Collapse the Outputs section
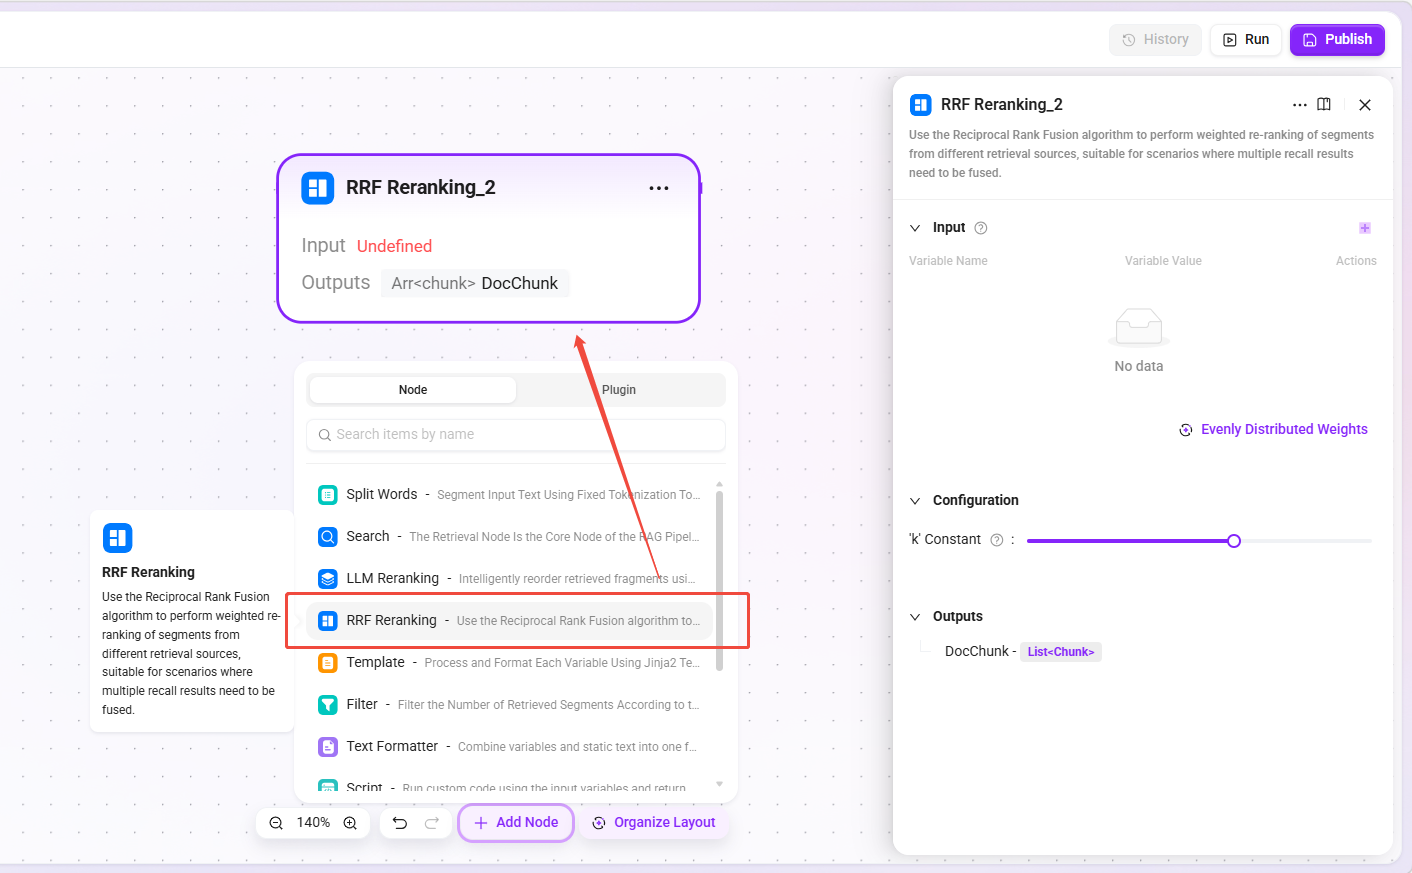The height and width of the screenshot is (873, 1412). tap(915, 617)
